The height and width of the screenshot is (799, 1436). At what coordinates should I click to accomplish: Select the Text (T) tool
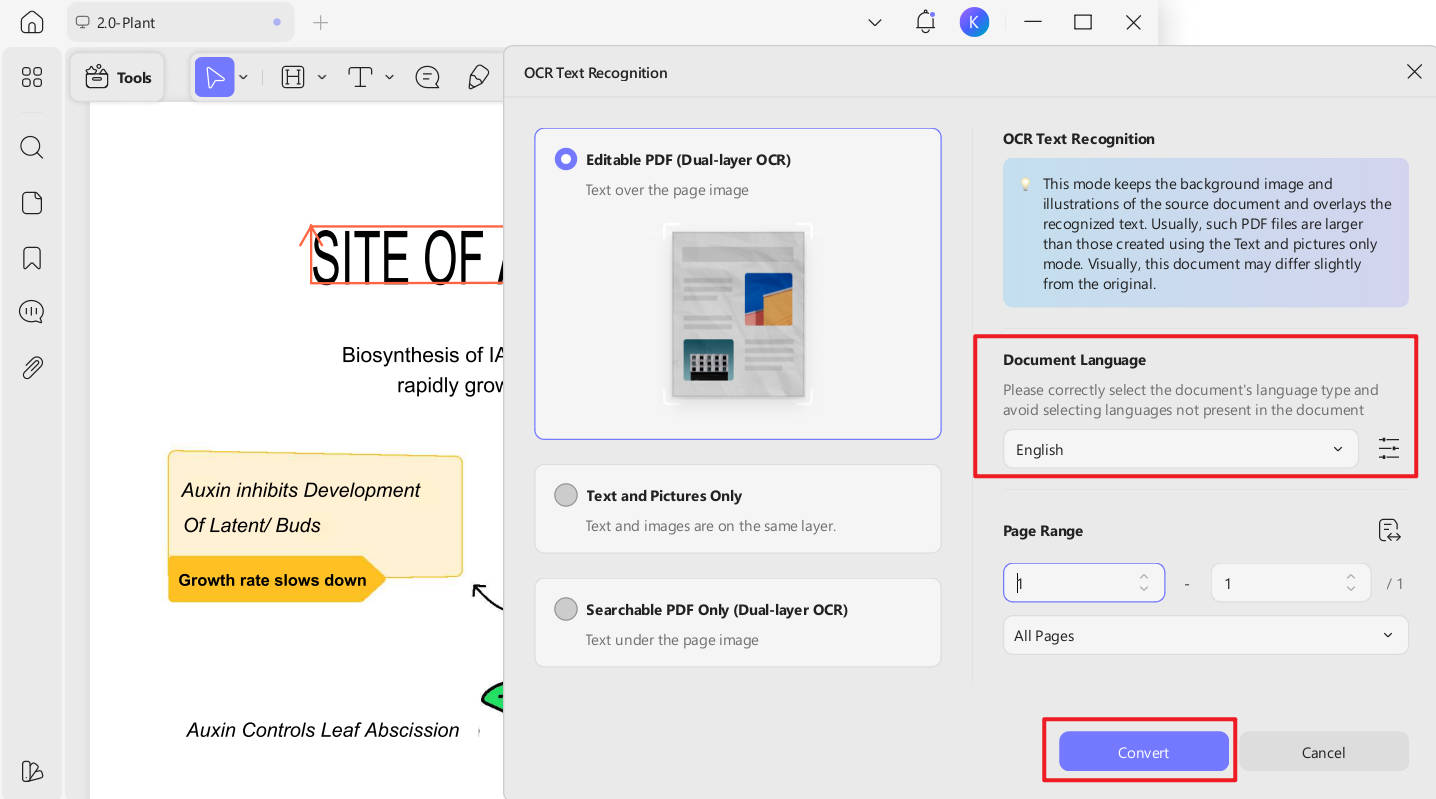click(361, 77)
